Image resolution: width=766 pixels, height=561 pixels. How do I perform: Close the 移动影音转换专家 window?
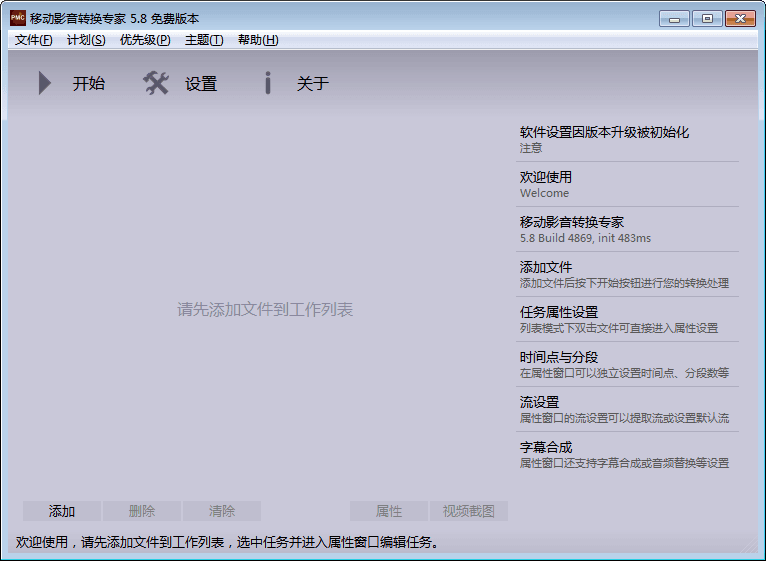click(x=740, y=19)
